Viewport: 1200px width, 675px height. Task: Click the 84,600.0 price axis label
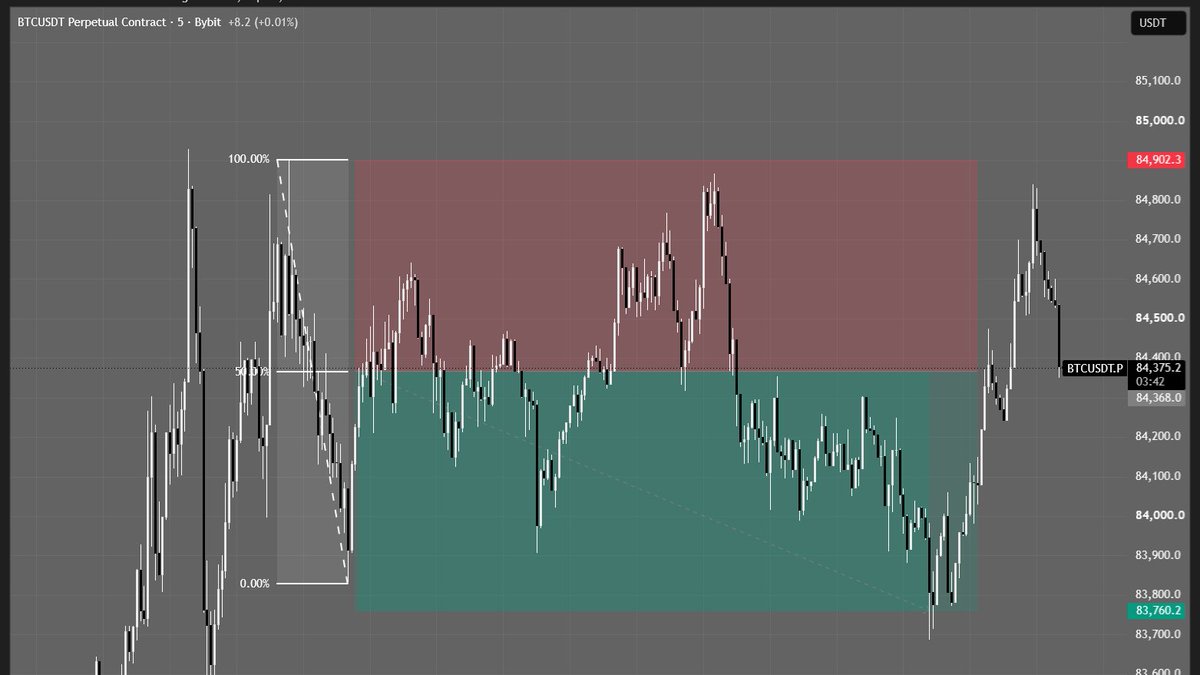(1160, 279)
